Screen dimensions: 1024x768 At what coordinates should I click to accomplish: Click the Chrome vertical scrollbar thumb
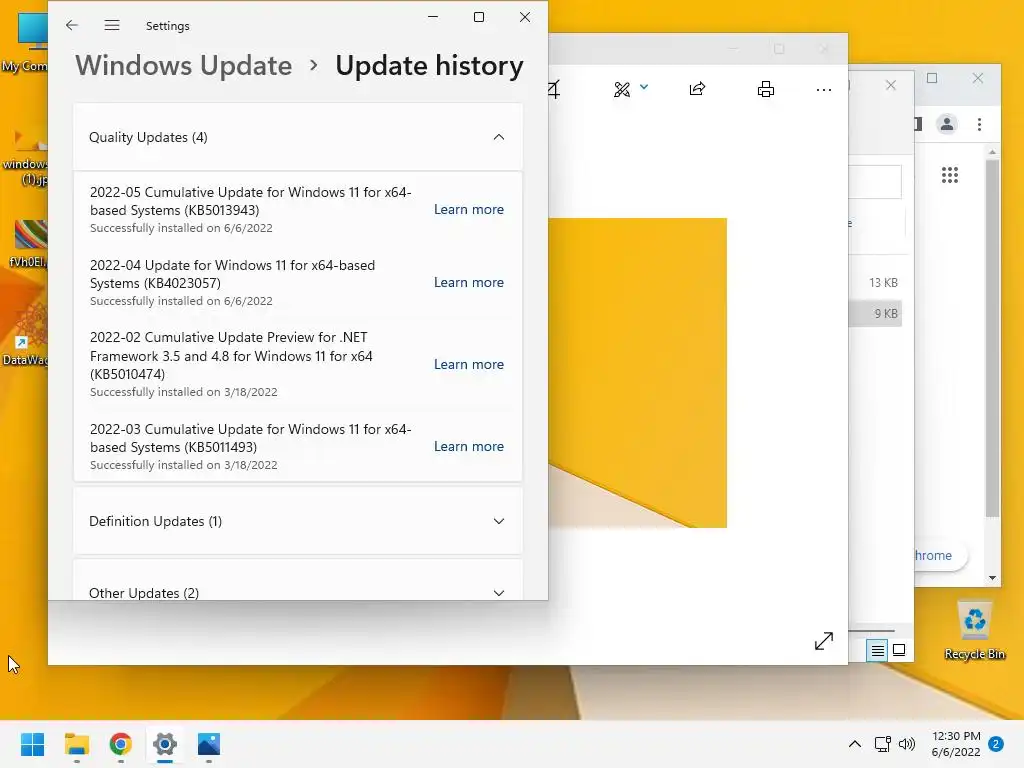point(993,337)
